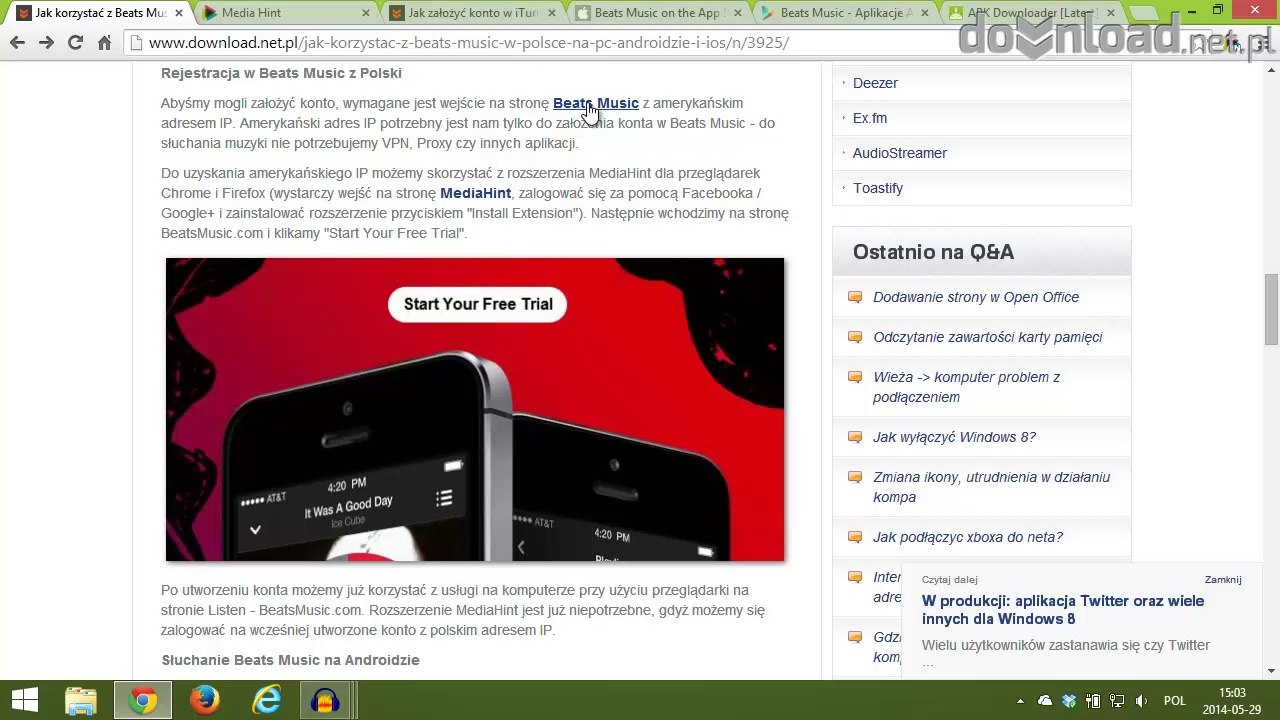Open the 'W produkcji: aplikacja Twitter' popup article
This screenshot has width=1280, height=720.
click(x=1063, y=610)
